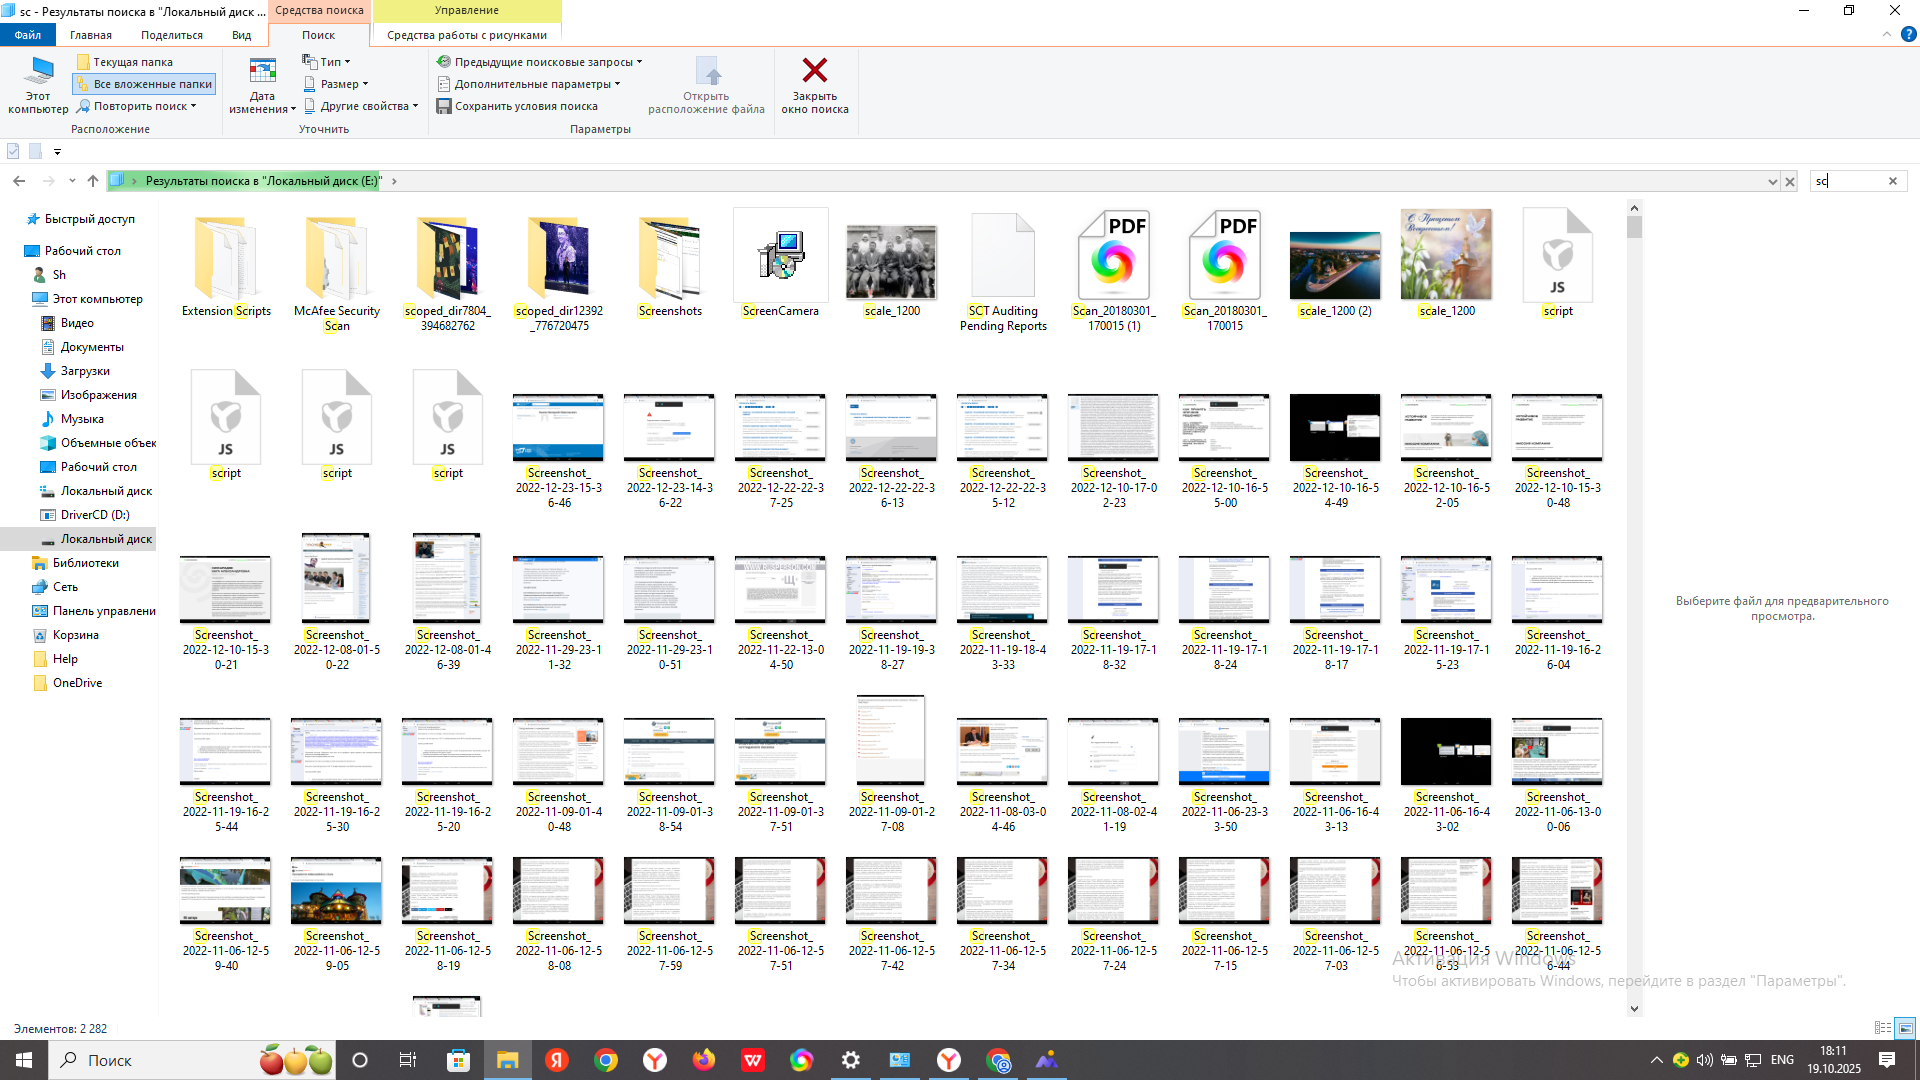
Task: Open Additional parameters options
Action: tap(530, 84)
